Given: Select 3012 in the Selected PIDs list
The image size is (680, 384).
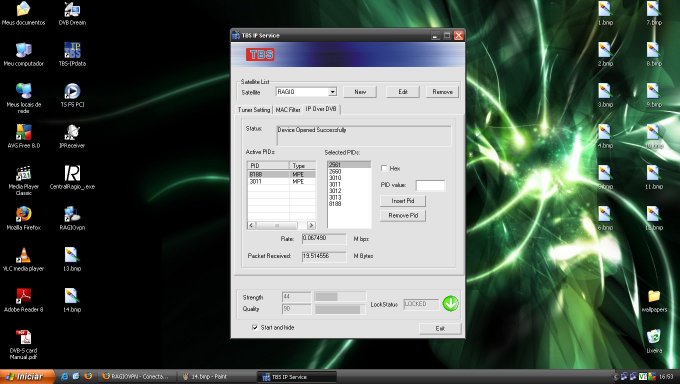Looking at the screenshot, I should click(349, 191).
